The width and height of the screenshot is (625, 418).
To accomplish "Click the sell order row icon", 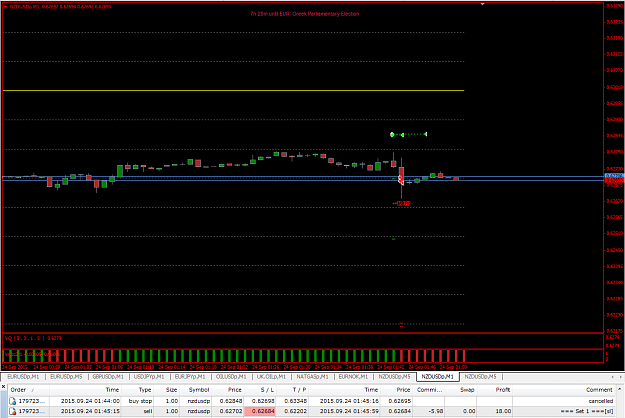I will coord(12,411).
